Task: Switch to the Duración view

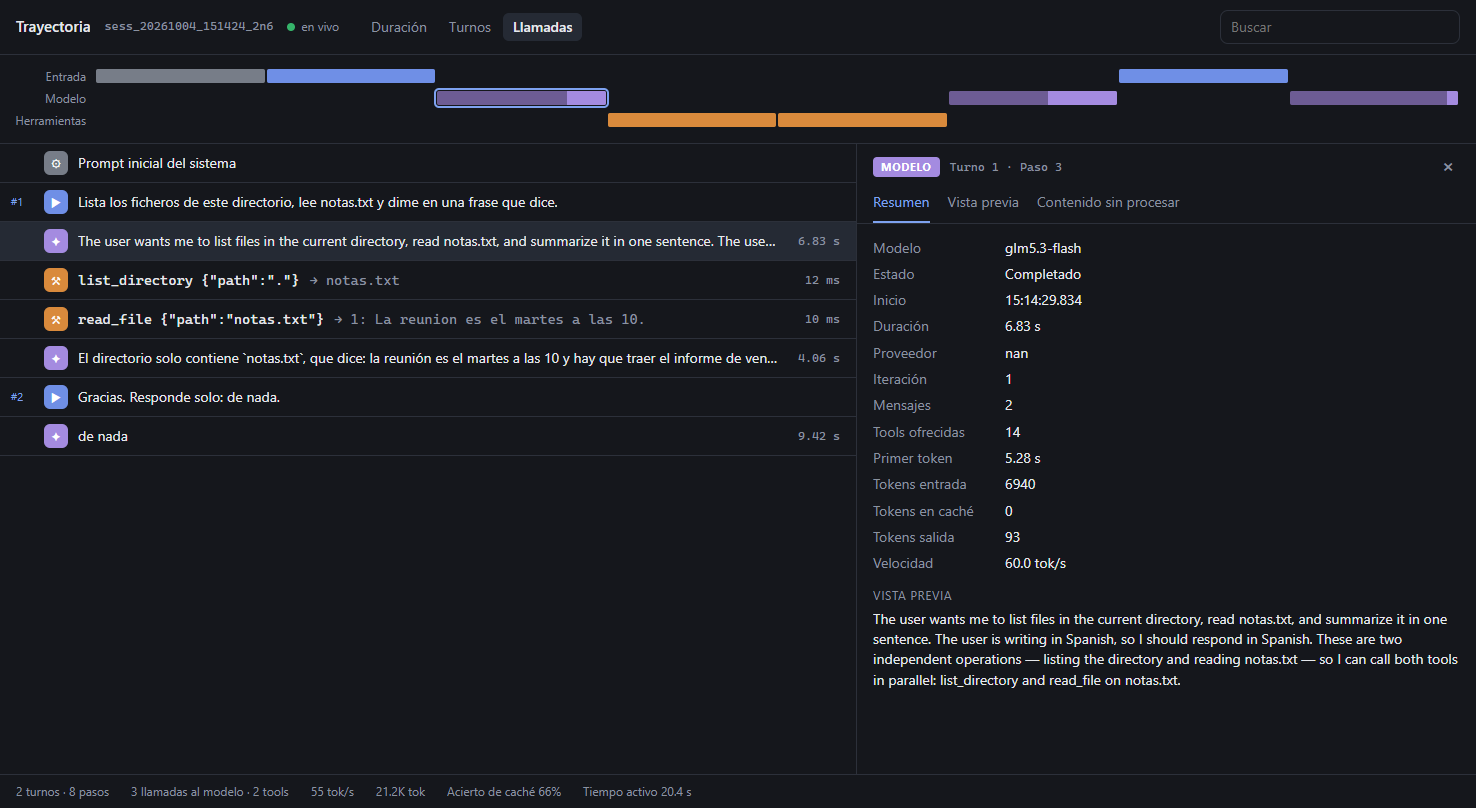Action: point(399,27)
